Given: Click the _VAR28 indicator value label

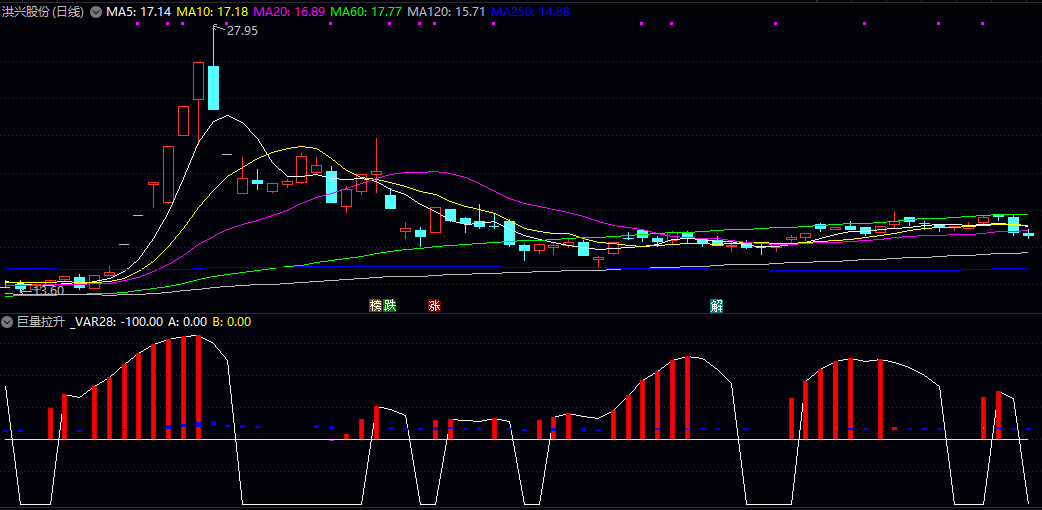Looking at the screenshot, I should click(117, 322).
